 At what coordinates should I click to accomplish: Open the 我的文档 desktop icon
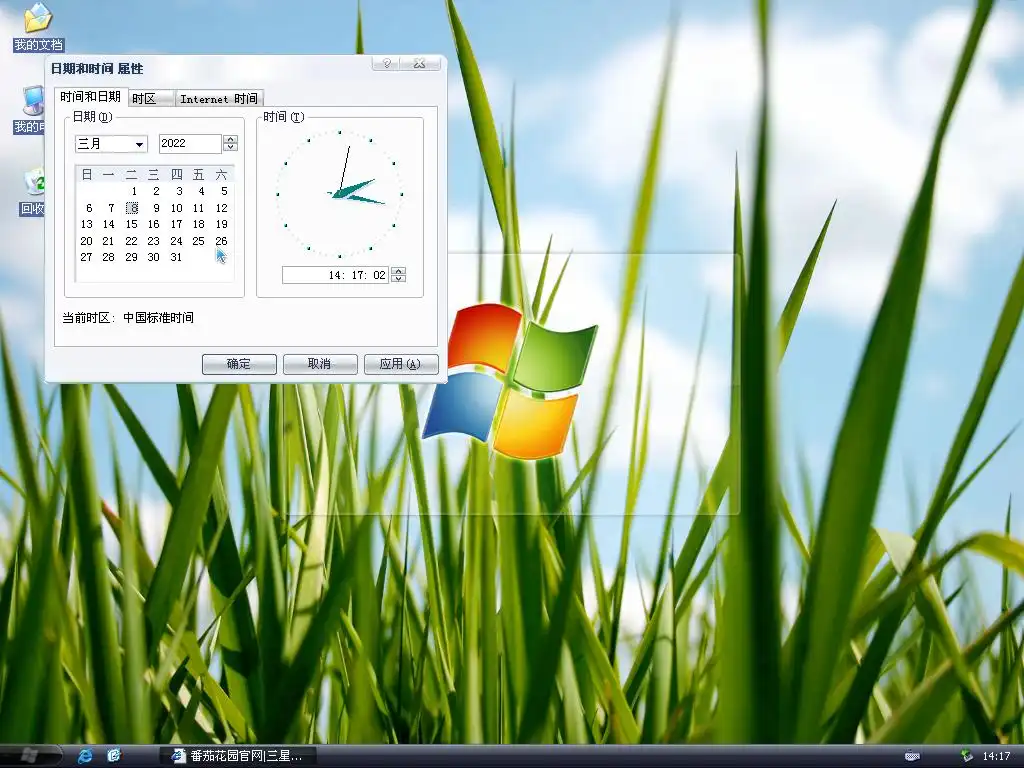[x=38, y=26]
